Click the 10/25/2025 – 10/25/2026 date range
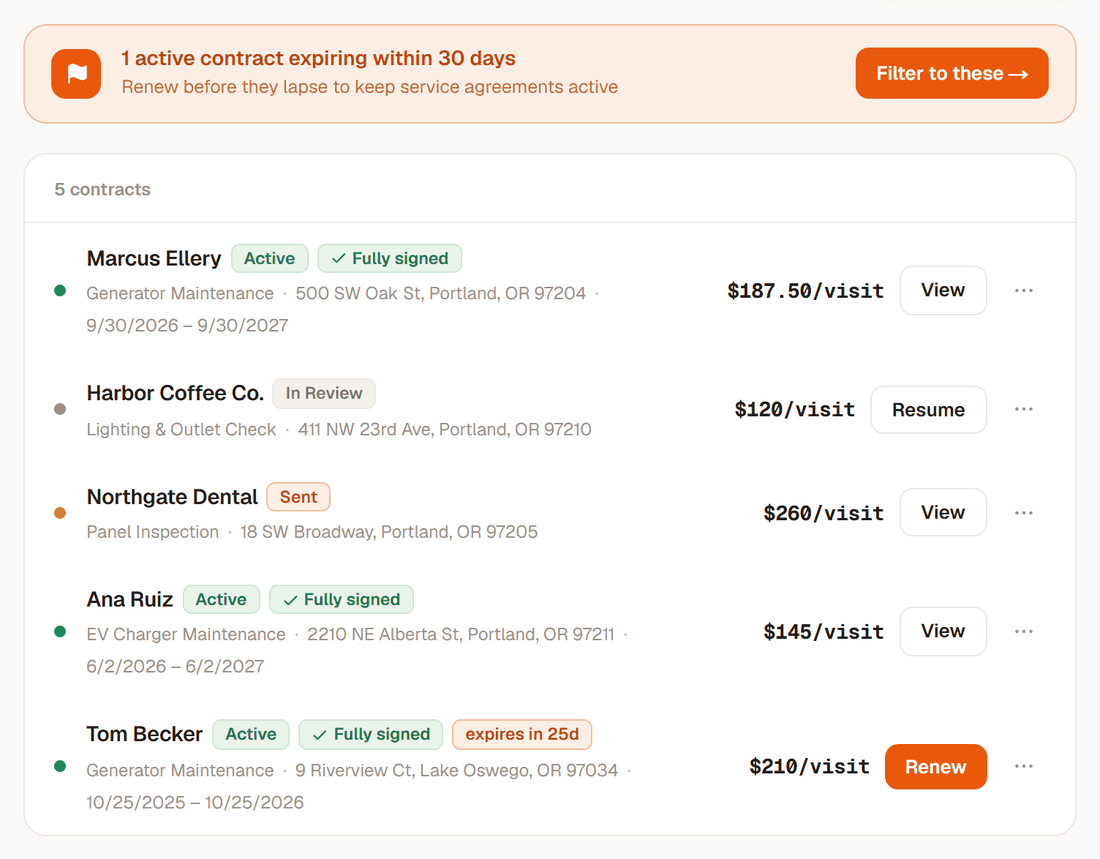The width and height of the screenshot is (1100, 859). point(195,803)
